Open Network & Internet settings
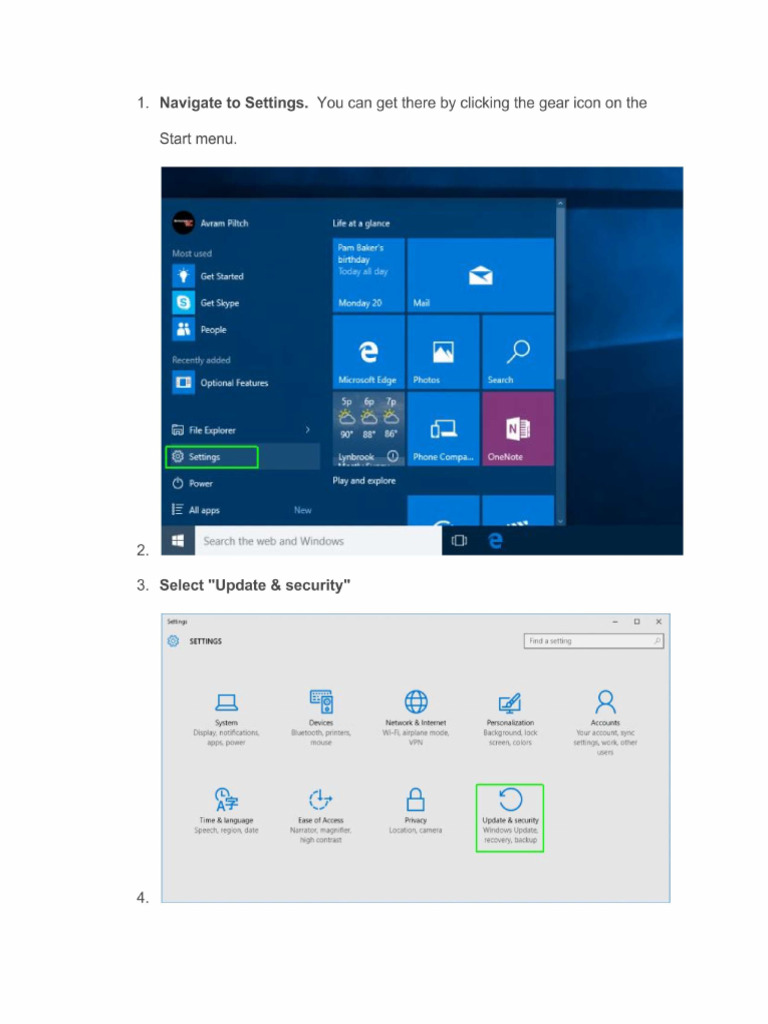Image resolution: width=768 pixels, height=1024 pixels. tap(415, 718)
